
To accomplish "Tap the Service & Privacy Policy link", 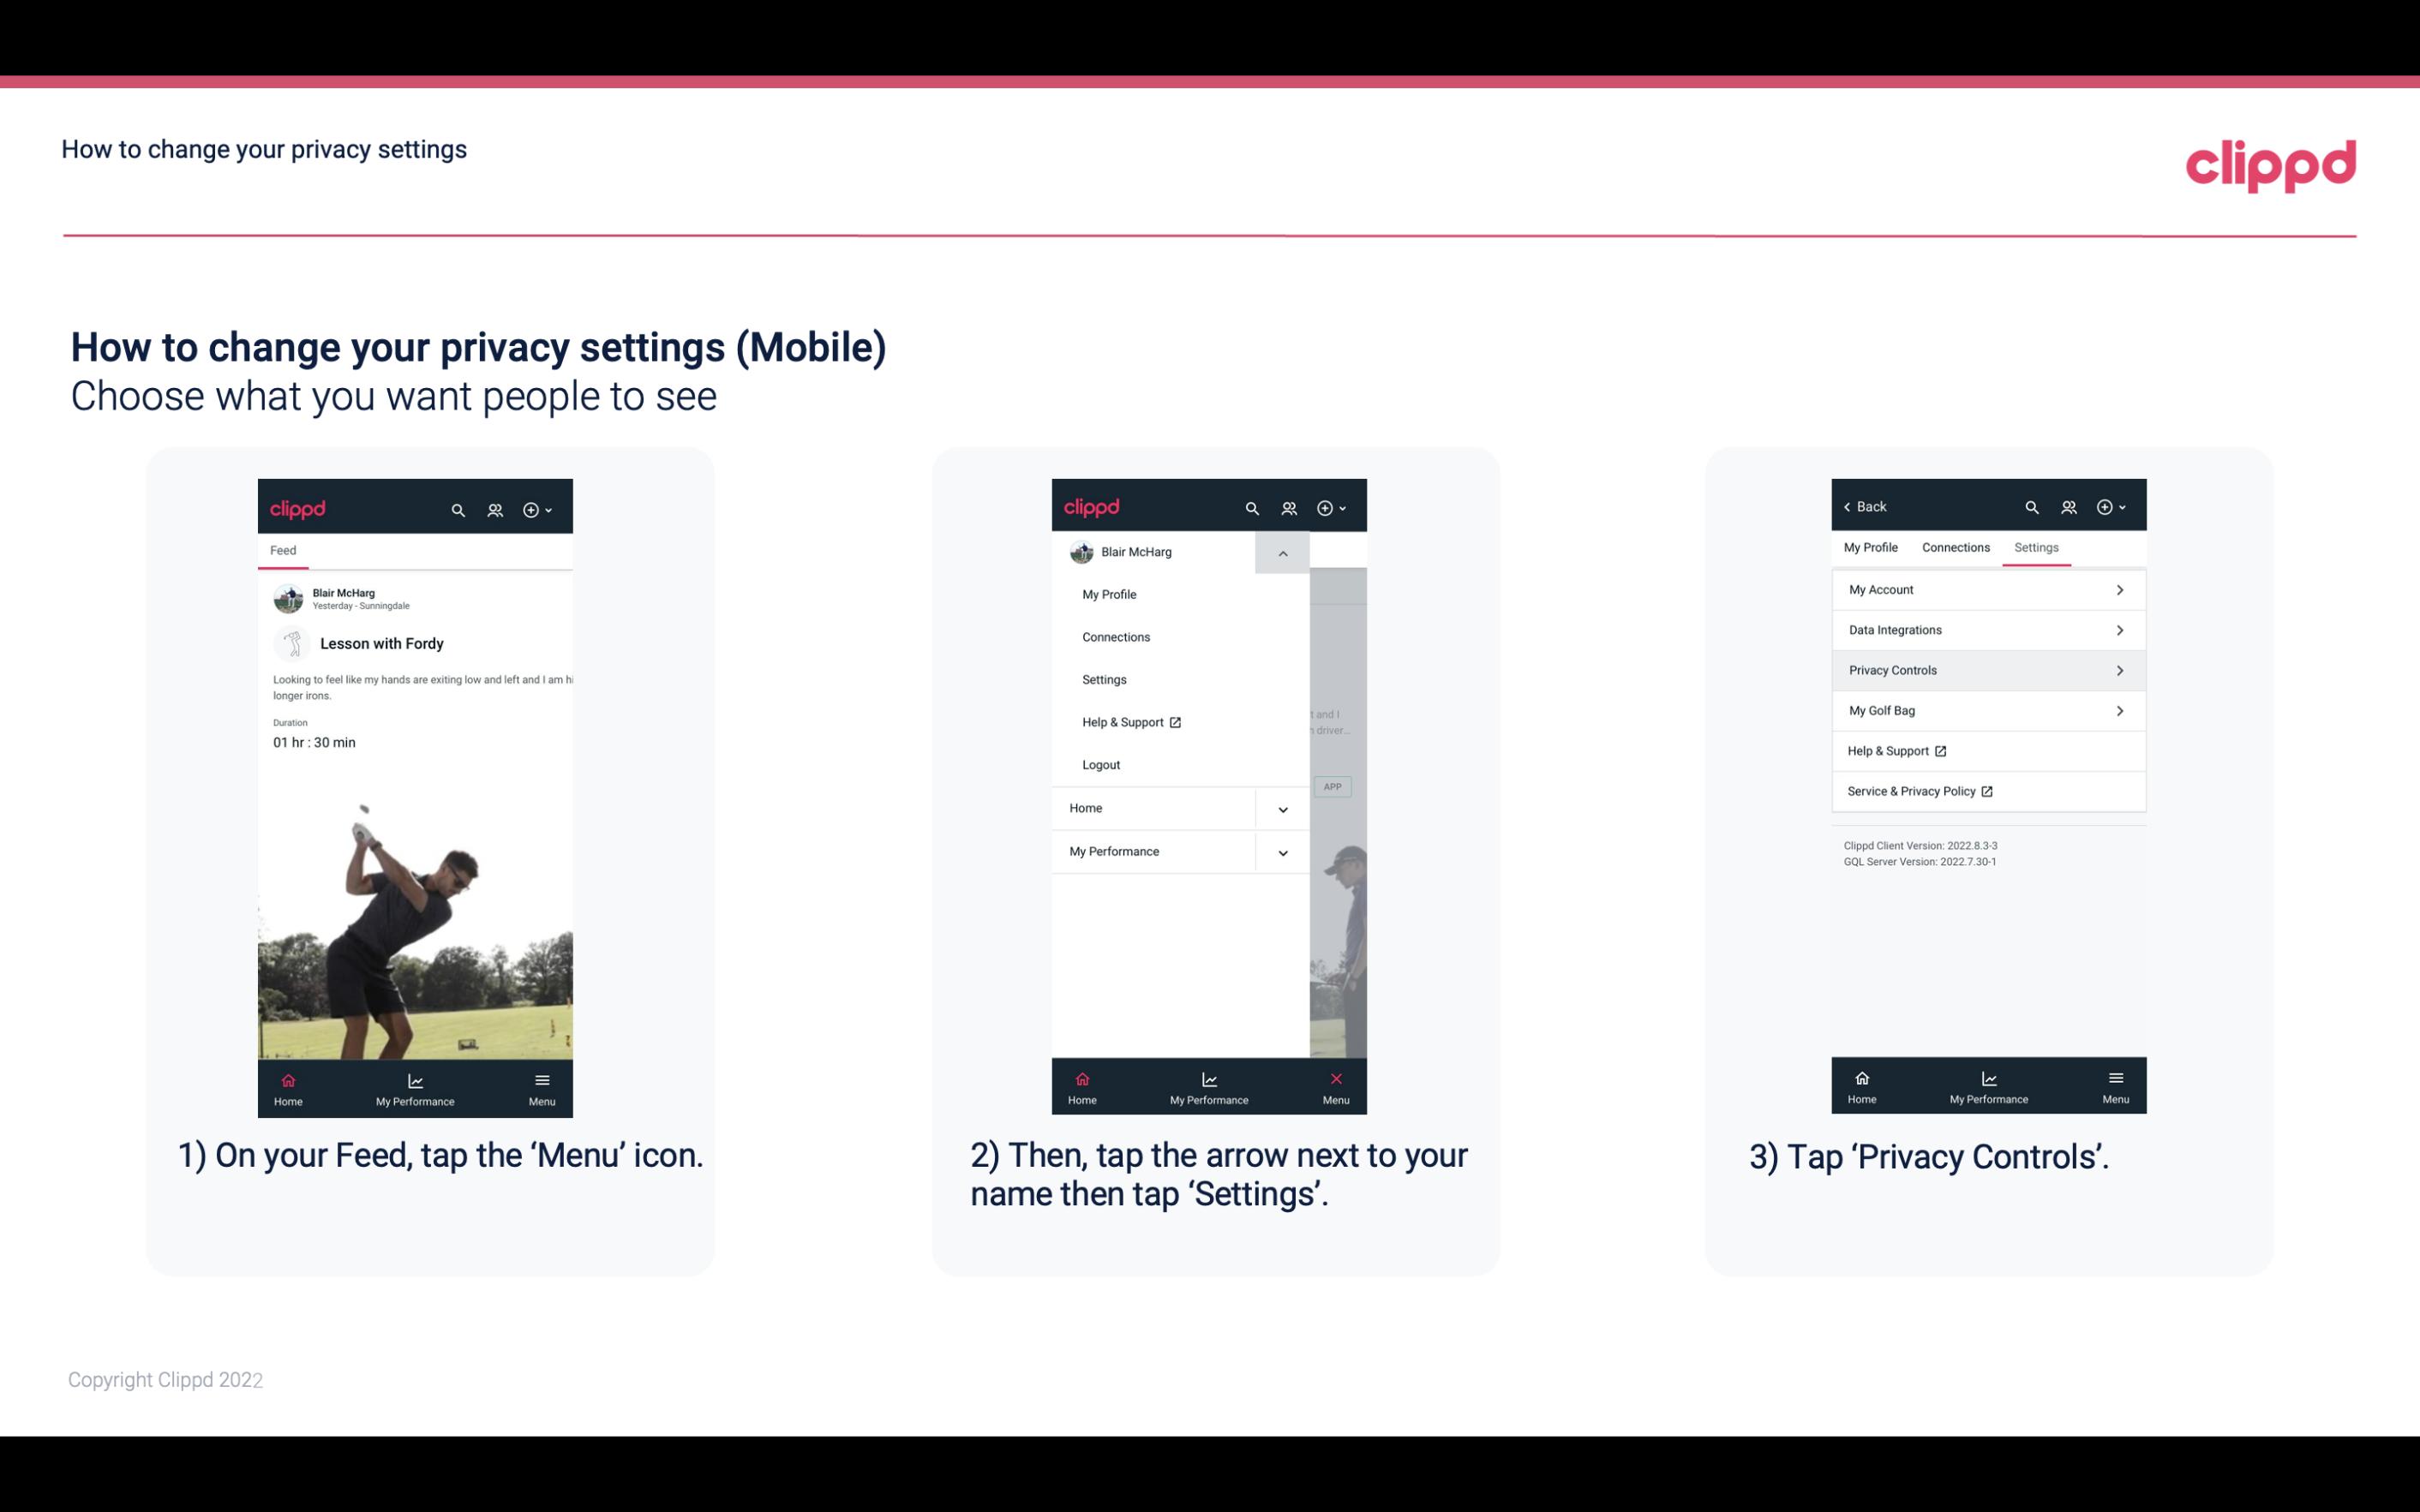I will [x=1911, y=791].
